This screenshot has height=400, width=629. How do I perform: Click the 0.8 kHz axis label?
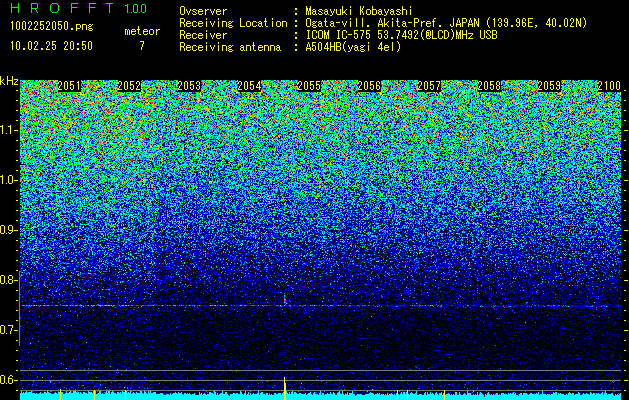[x=8, y=280]
